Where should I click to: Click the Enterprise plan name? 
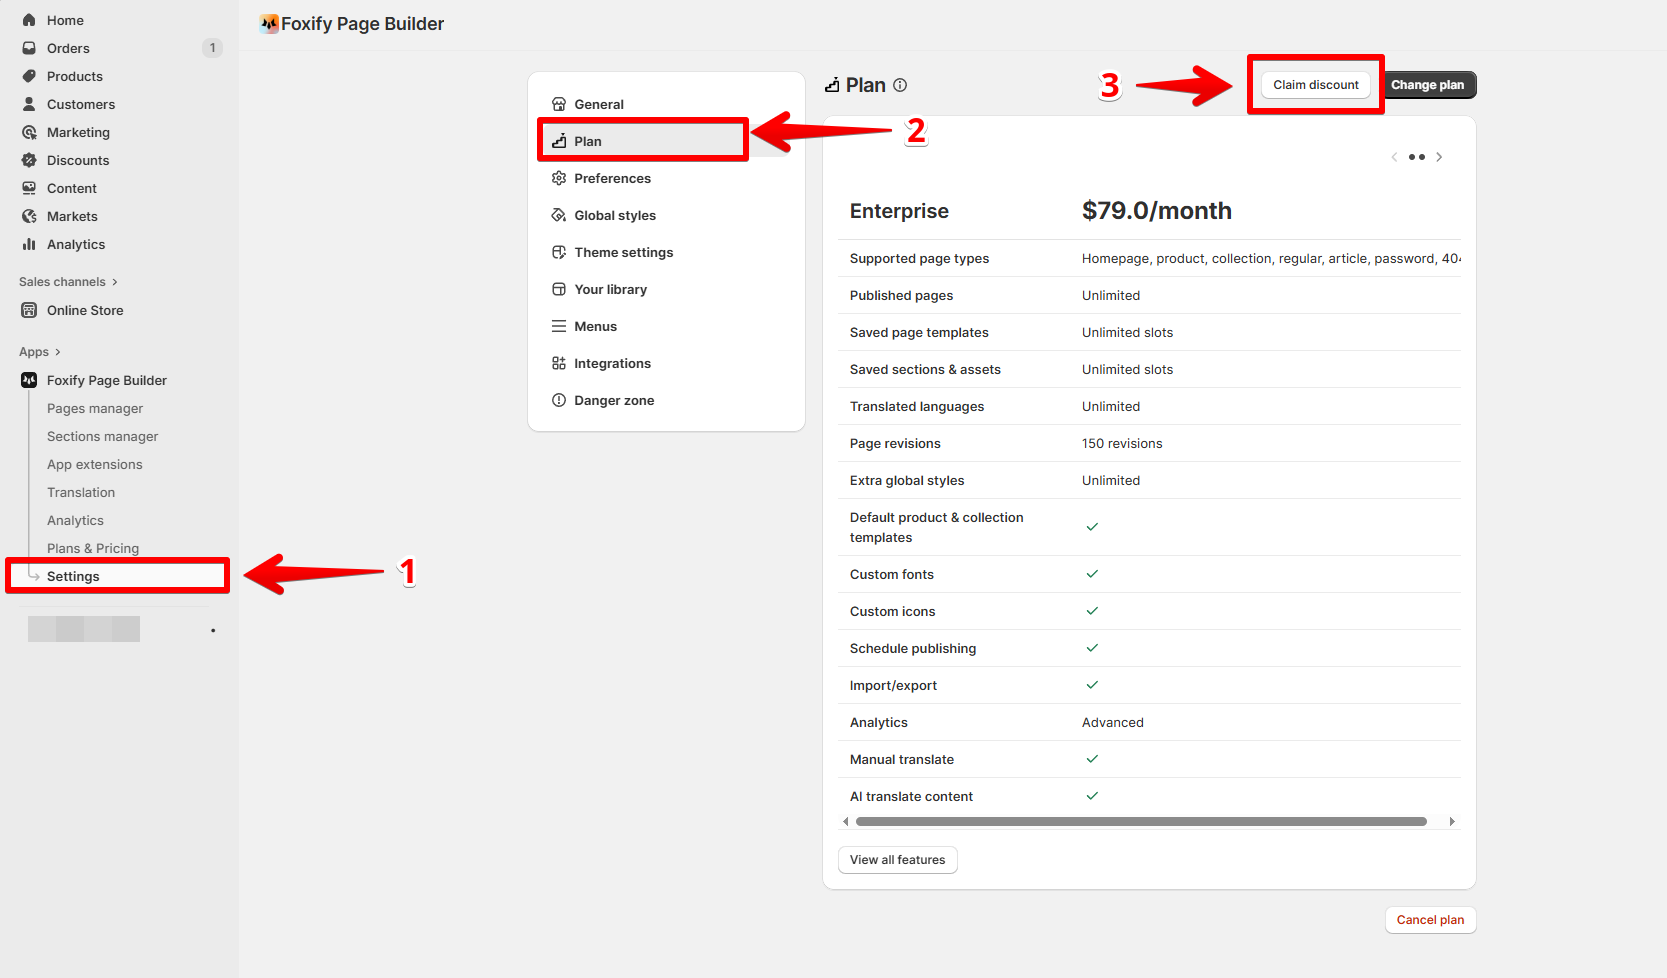[899, 211]
